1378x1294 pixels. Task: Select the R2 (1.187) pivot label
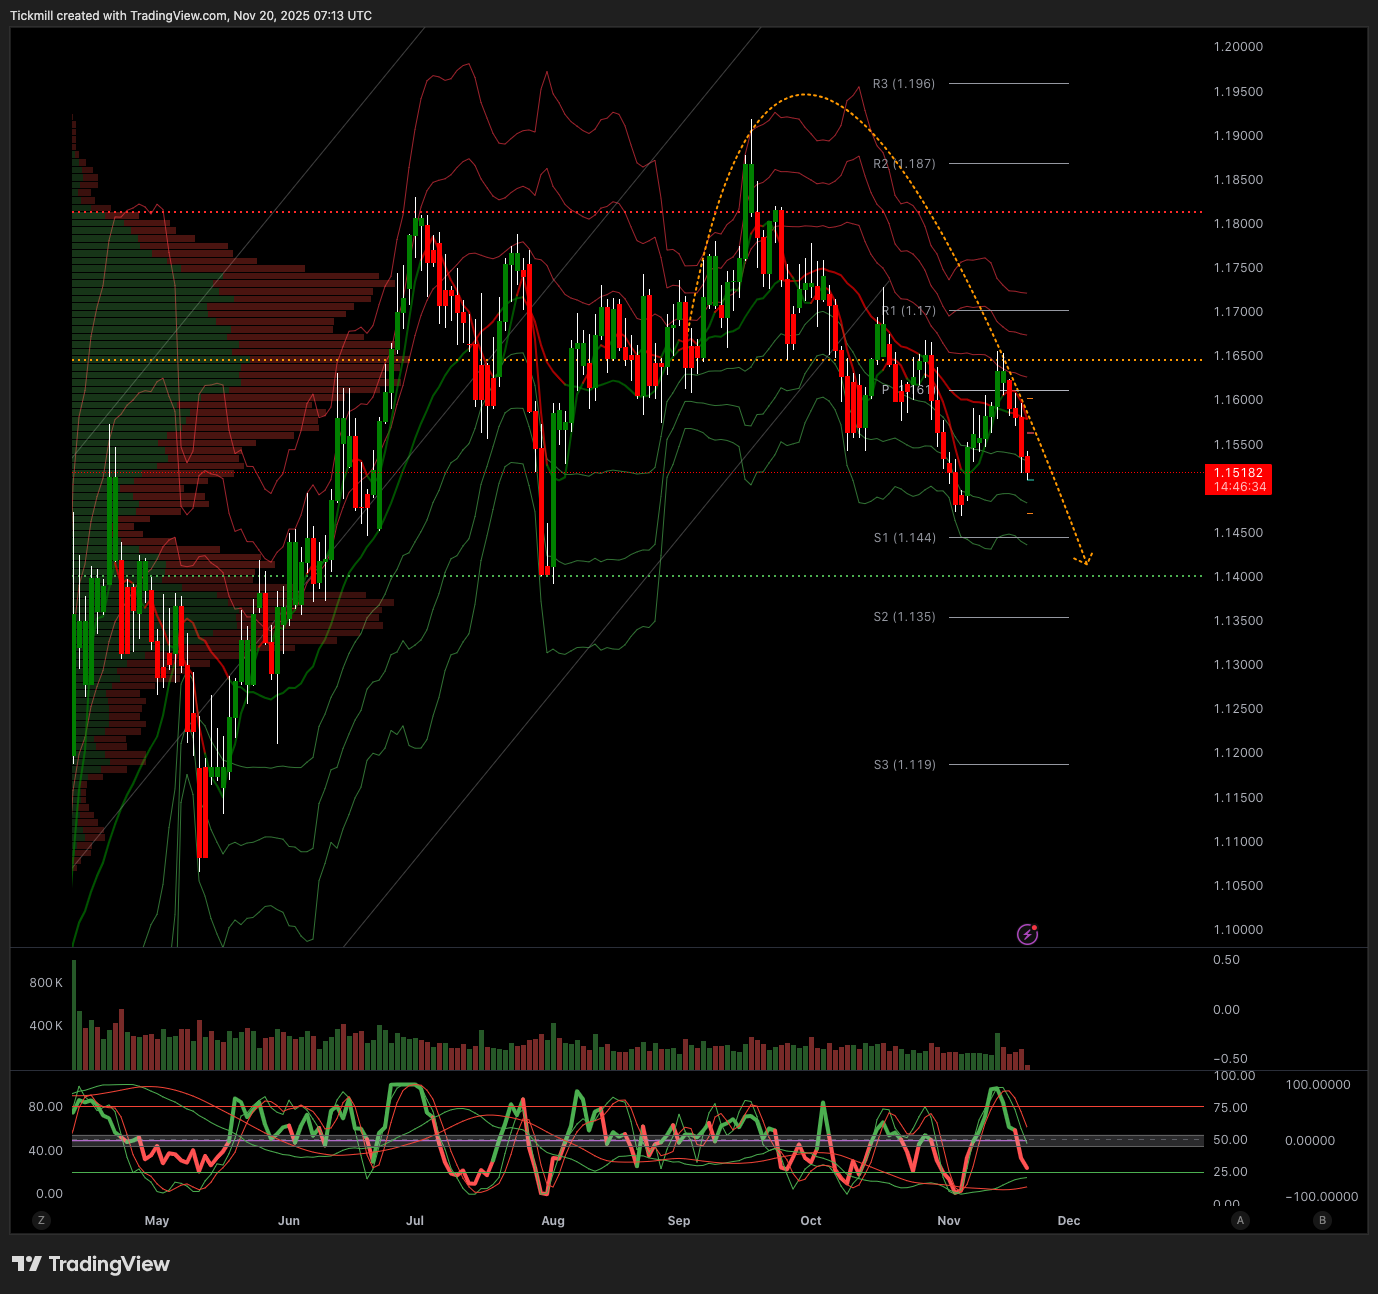tap(904, 164)
